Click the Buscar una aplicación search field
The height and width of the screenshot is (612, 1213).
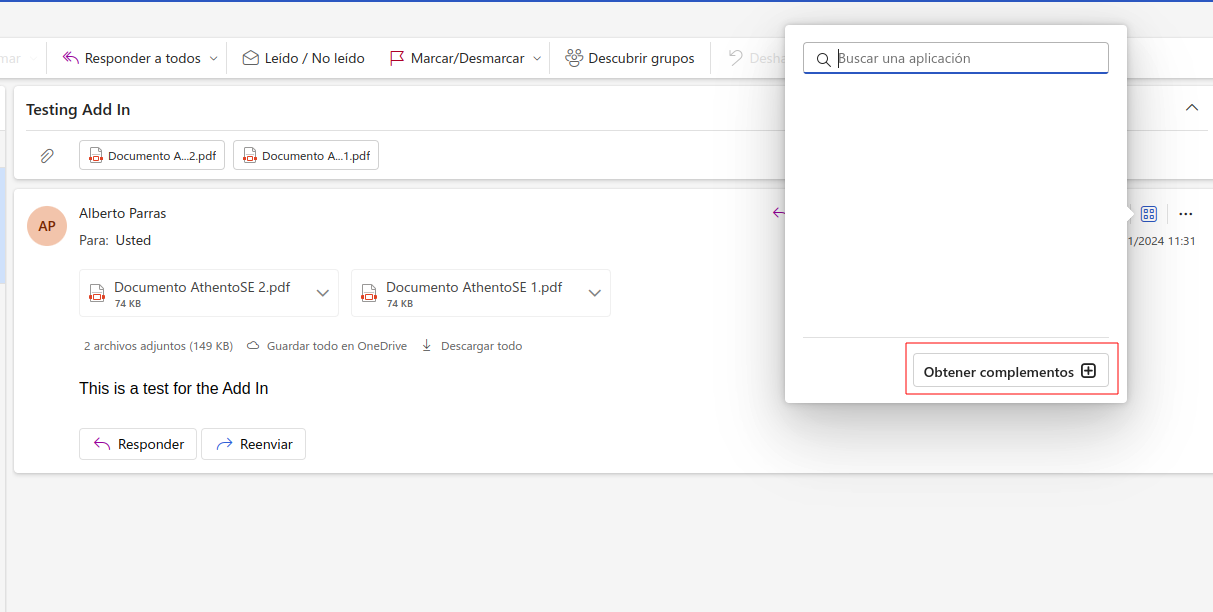coord(965,58)
